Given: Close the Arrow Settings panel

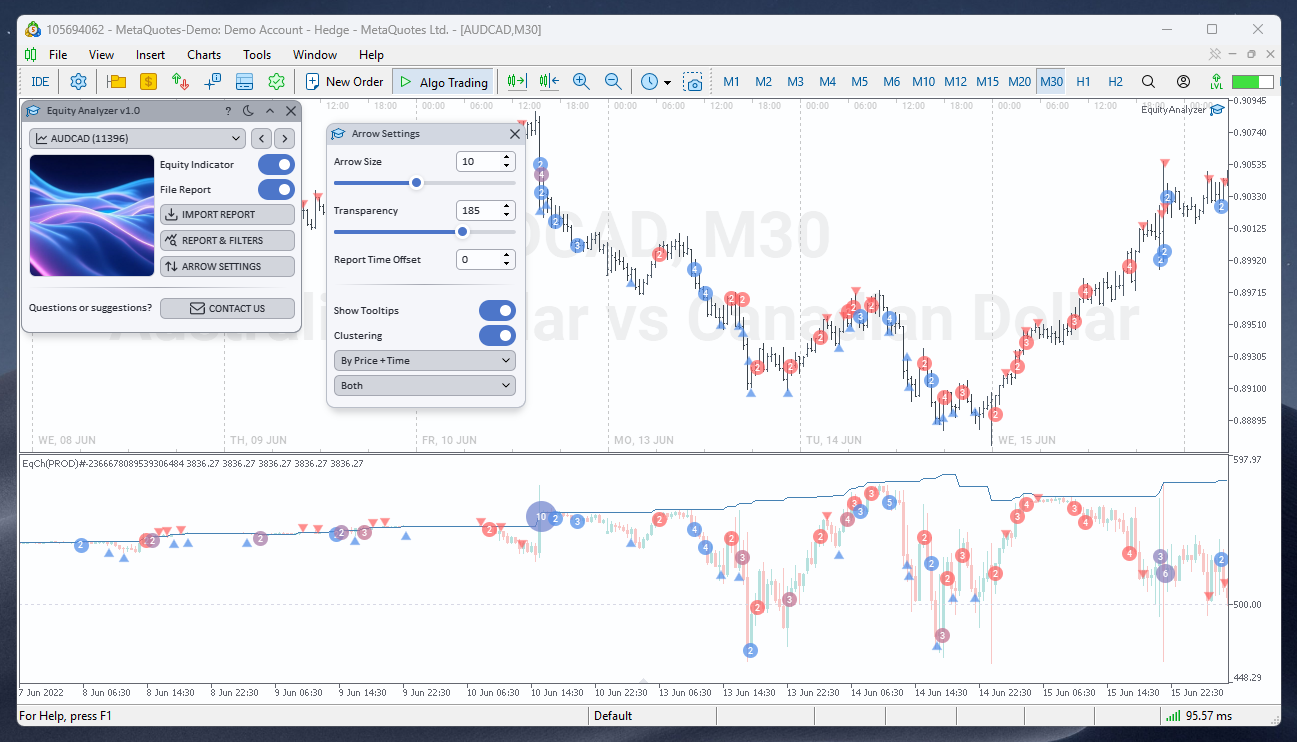Looking at the screenshot, I should 515,133.
